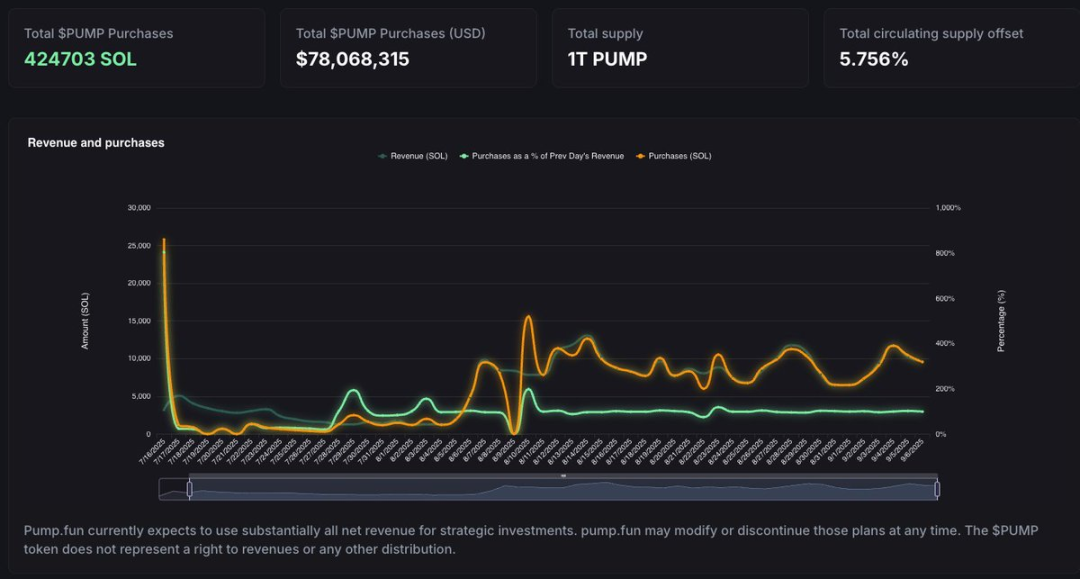Click the small grip handle above the range slider
Screen dimensions: 1080x579
tap(563, 476)
